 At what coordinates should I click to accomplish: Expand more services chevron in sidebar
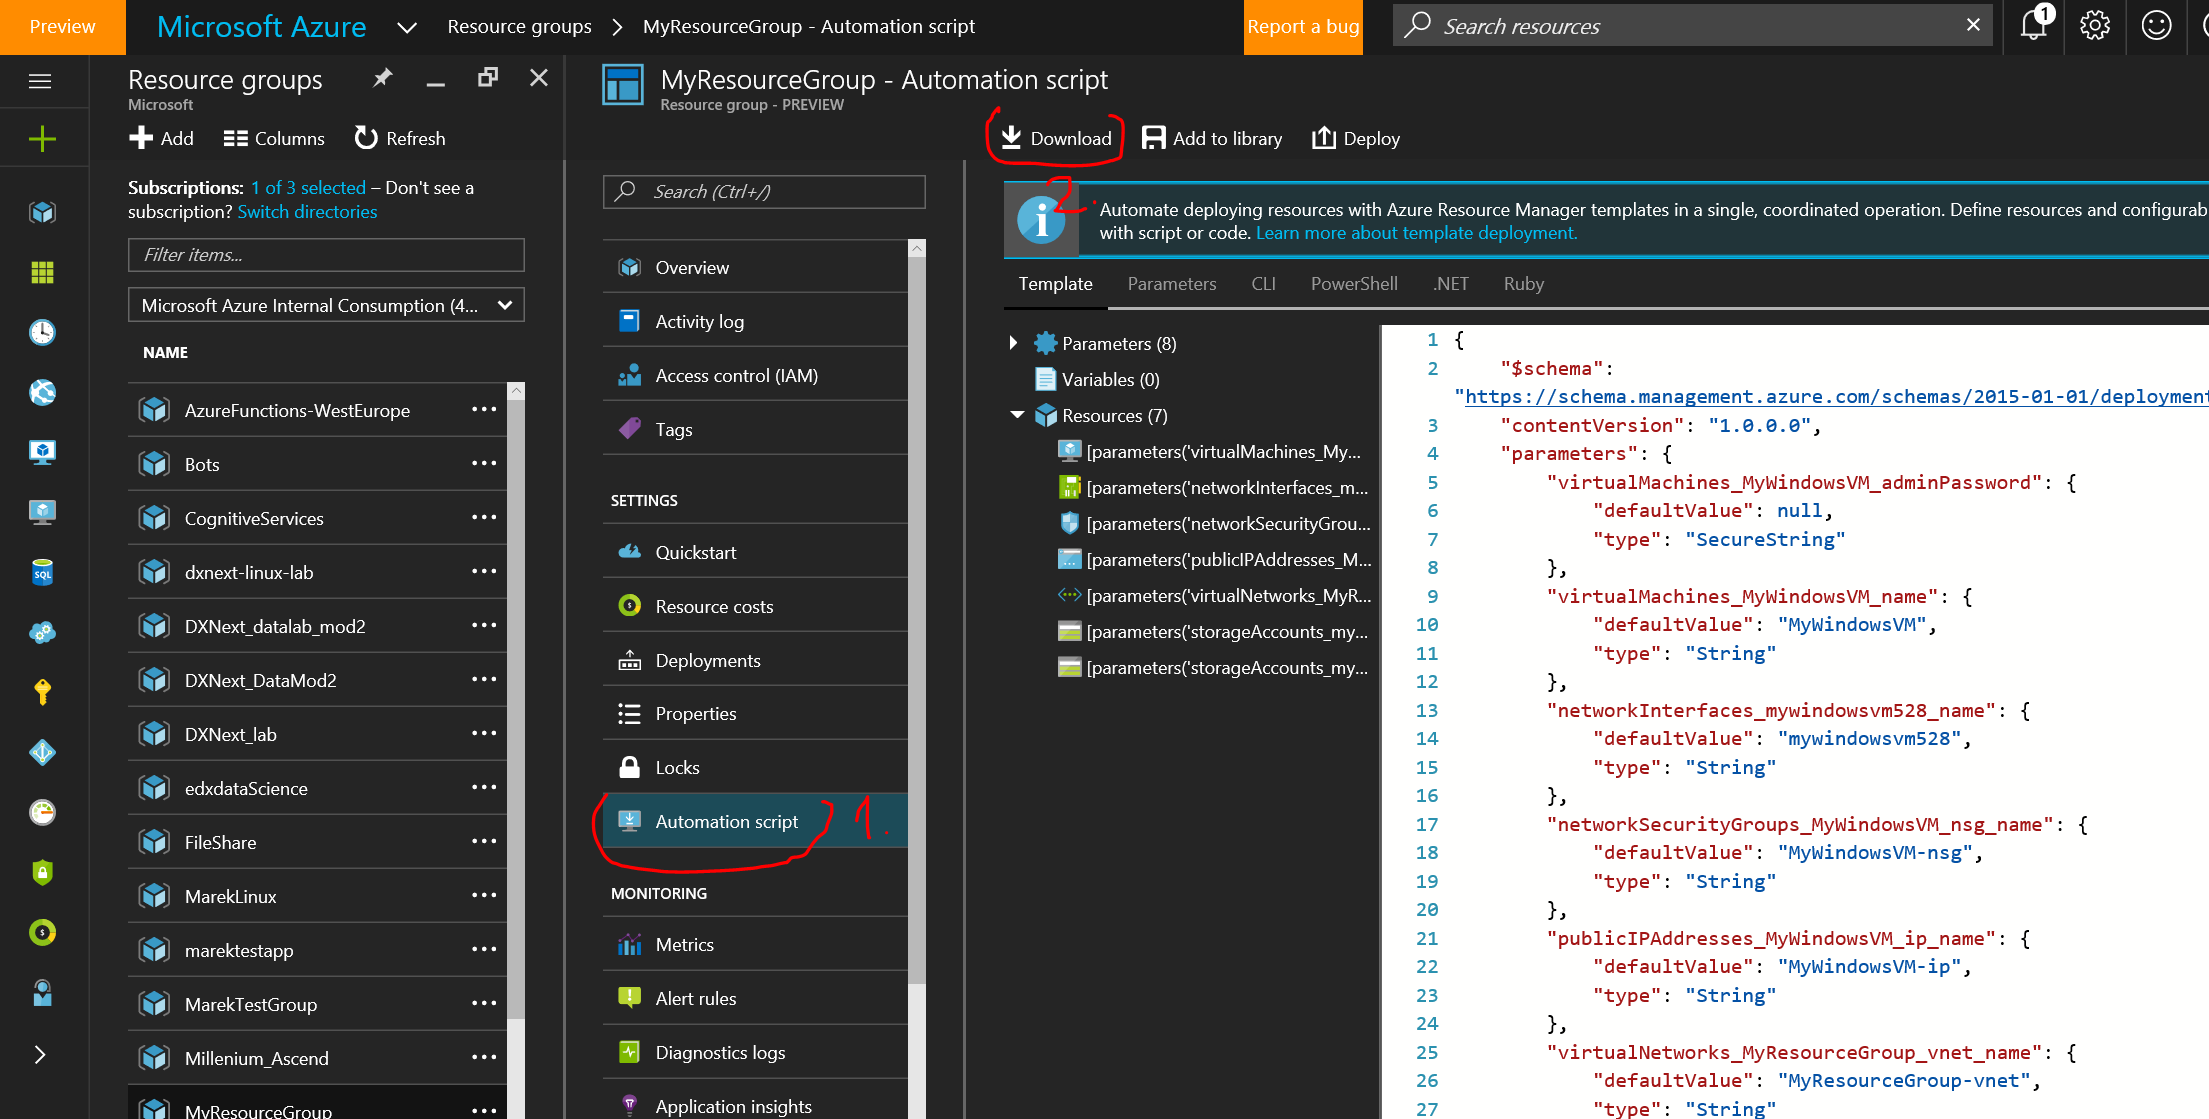click(40, 1054)
